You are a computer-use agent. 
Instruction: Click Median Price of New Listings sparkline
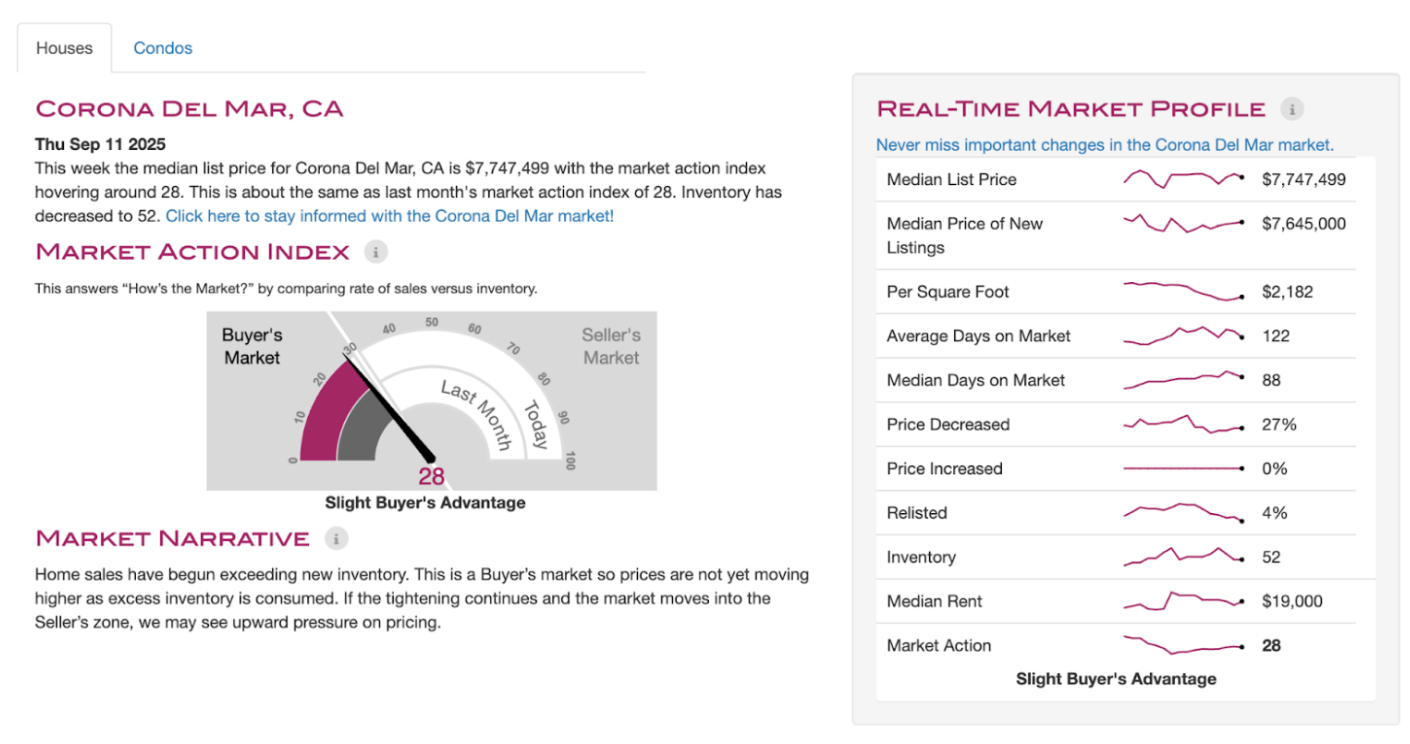(1183, 224)
